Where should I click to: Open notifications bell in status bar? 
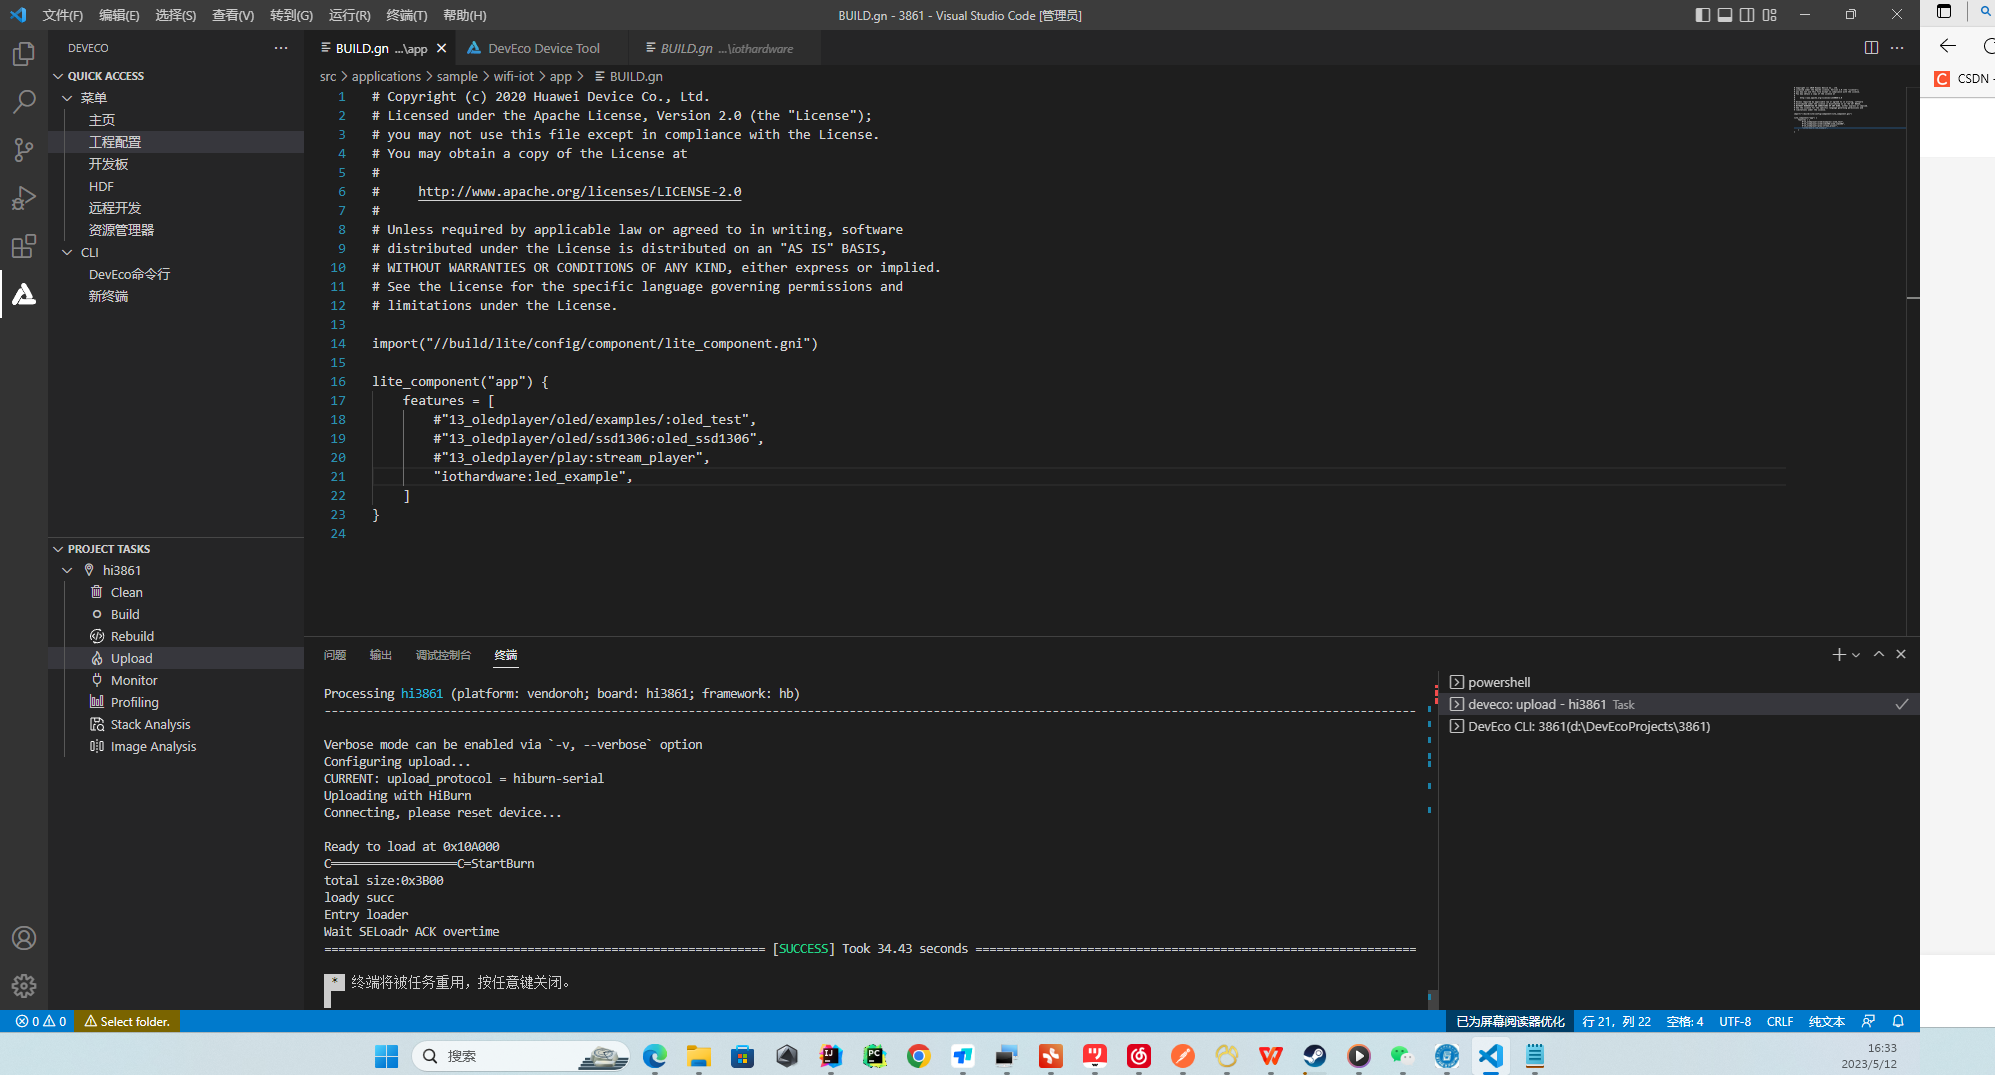click(1898, 1021)
